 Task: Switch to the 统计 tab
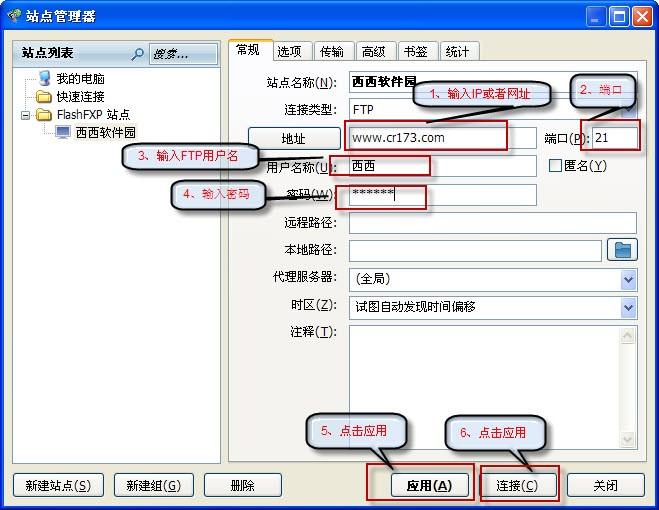tap(459, 51)
